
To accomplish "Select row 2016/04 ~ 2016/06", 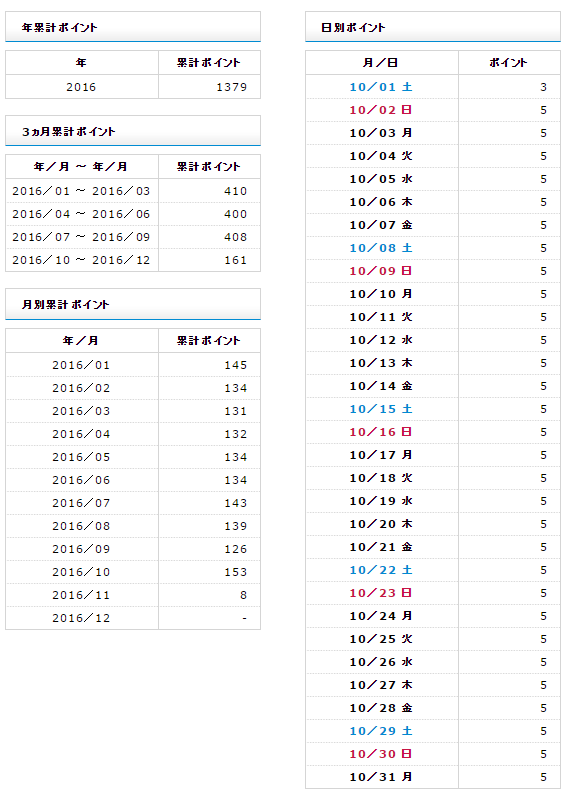I will [x=133, y=214].
